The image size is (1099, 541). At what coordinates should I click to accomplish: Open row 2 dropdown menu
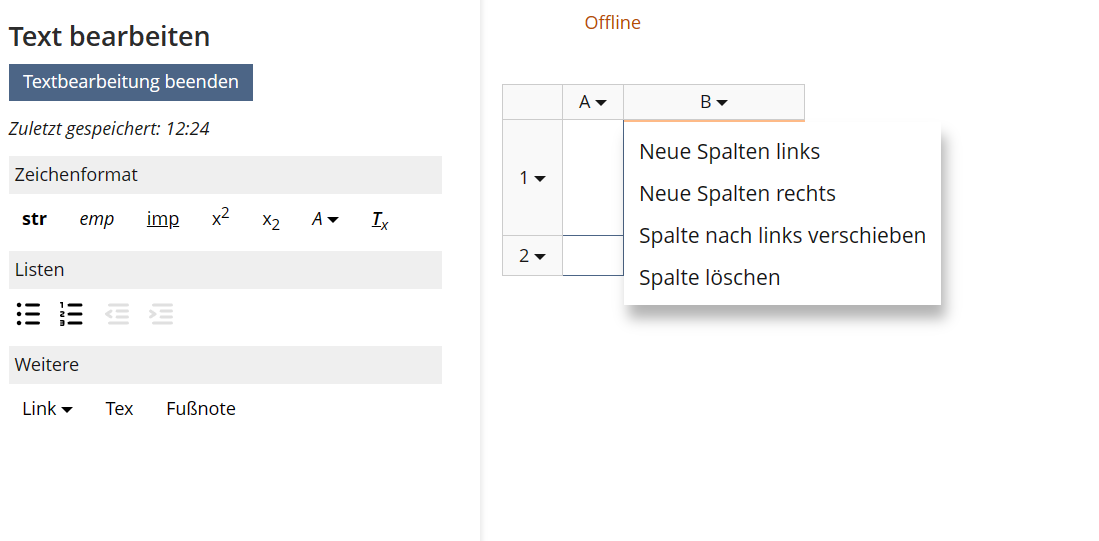coord(532,256)
